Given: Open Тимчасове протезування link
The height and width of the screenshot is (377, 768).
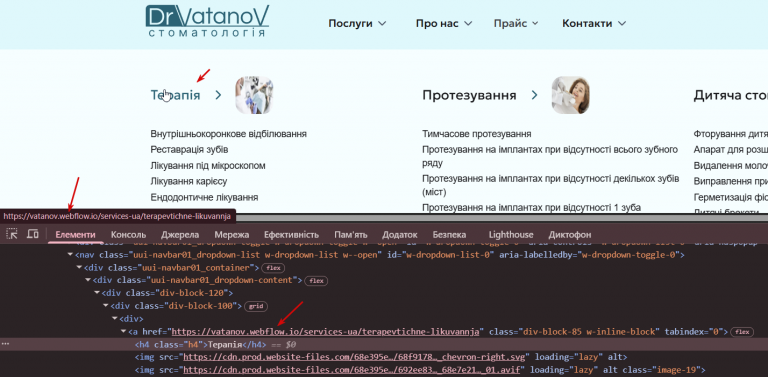Looking at the screenshot, I should click(477, 134).
